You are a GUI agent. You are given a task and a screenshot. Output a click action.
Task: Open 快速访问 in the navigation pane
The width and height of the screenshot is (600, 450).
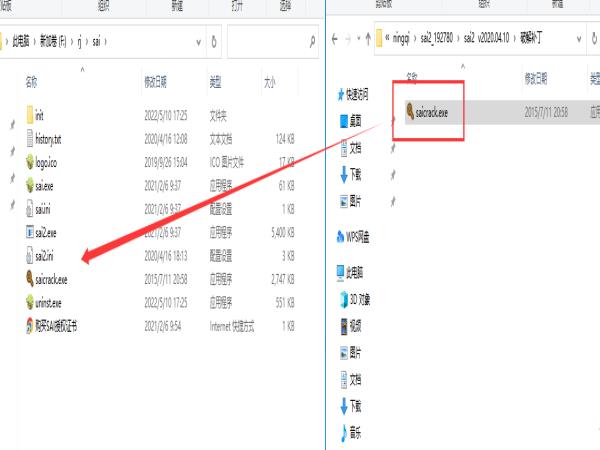(x=353, y=95)
